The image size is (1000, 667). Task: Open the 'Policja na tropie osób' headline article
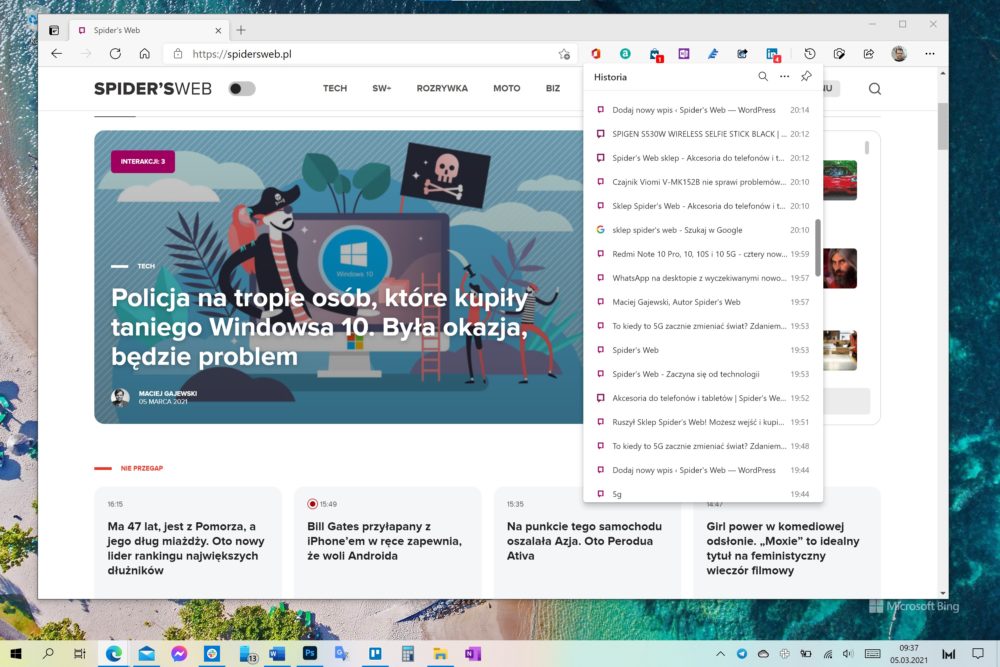(x=320, y=327)
